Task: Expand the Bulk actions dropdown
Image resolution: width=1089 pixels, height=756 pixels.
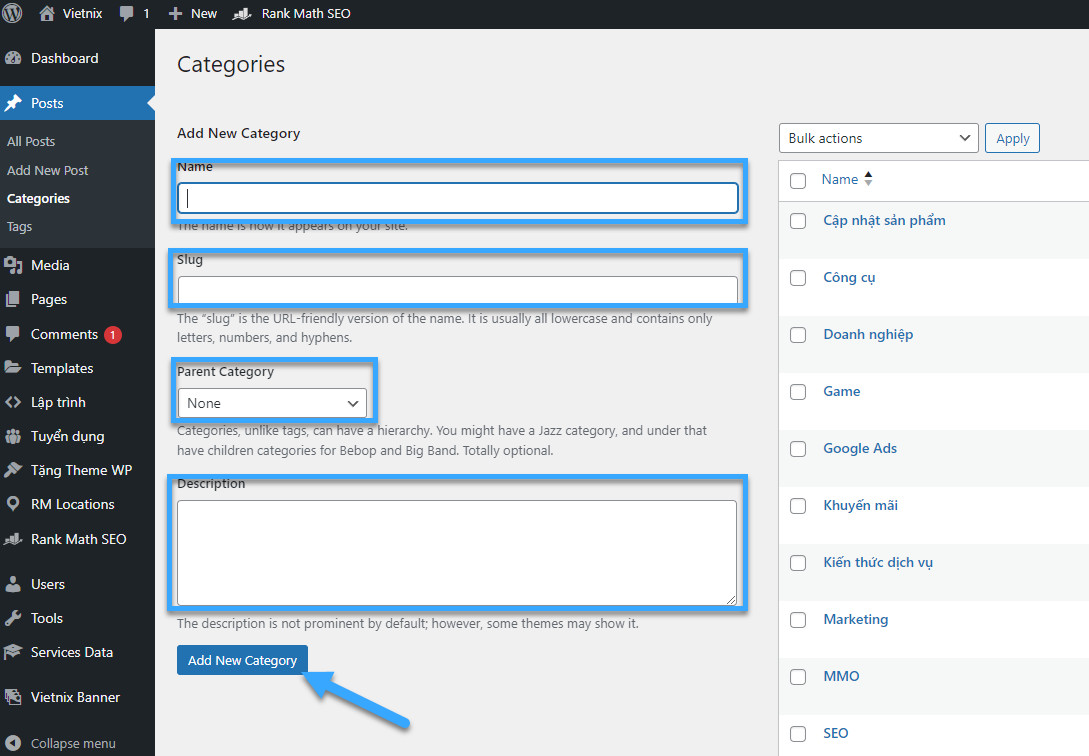Action: click(878, 138)
